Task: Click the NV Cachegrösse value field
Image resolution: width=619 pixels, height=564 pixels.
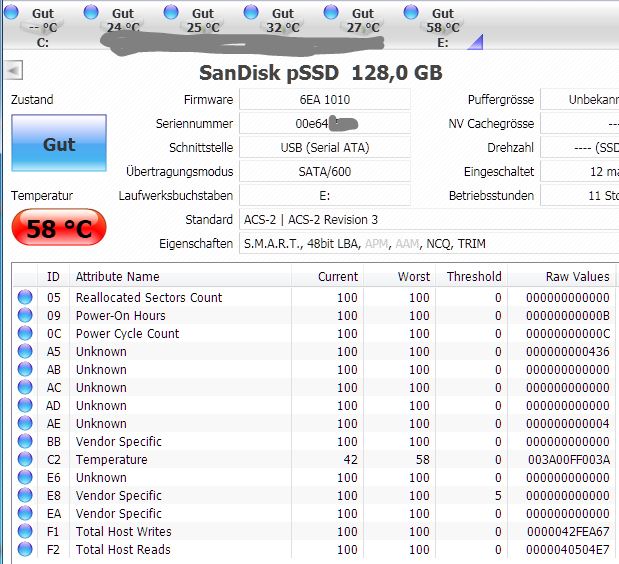Action: pyautogui.click(x=580, y=124)
